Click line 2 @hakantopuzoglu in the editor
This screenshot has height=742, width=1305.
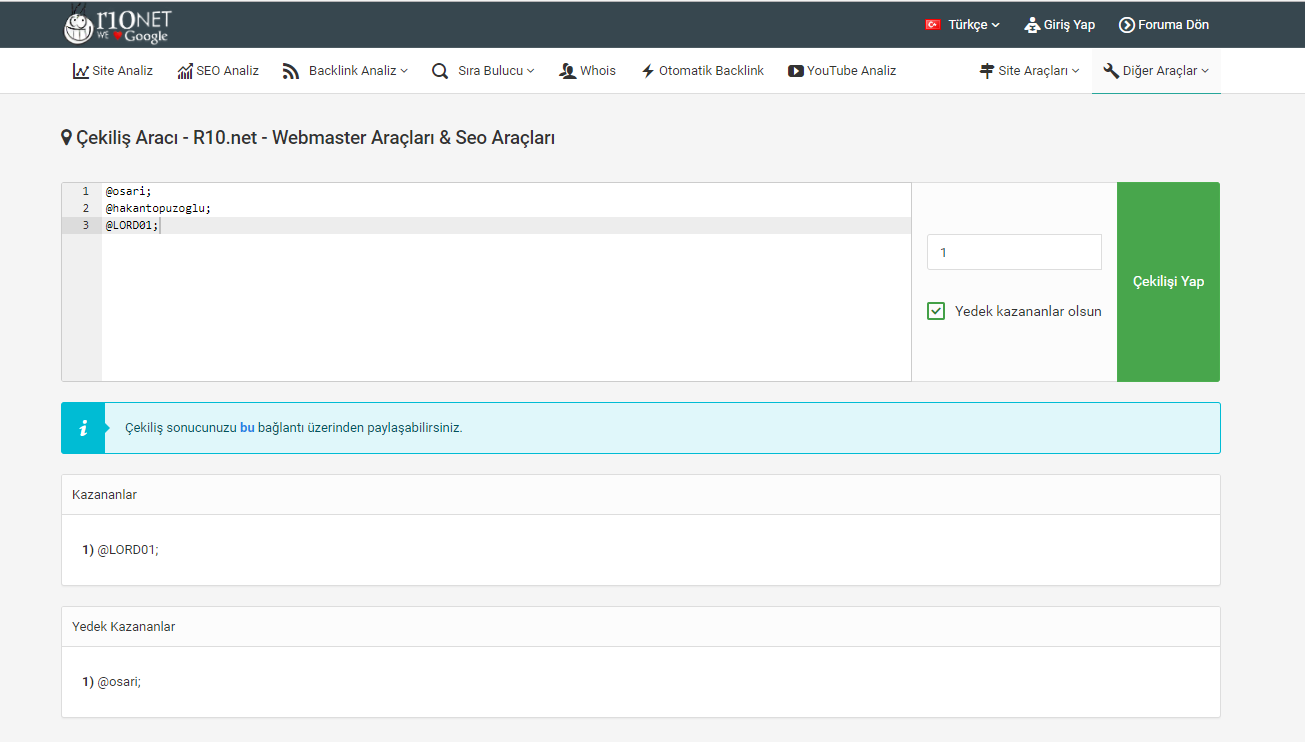pyautogui.click(x=158, y=208)
